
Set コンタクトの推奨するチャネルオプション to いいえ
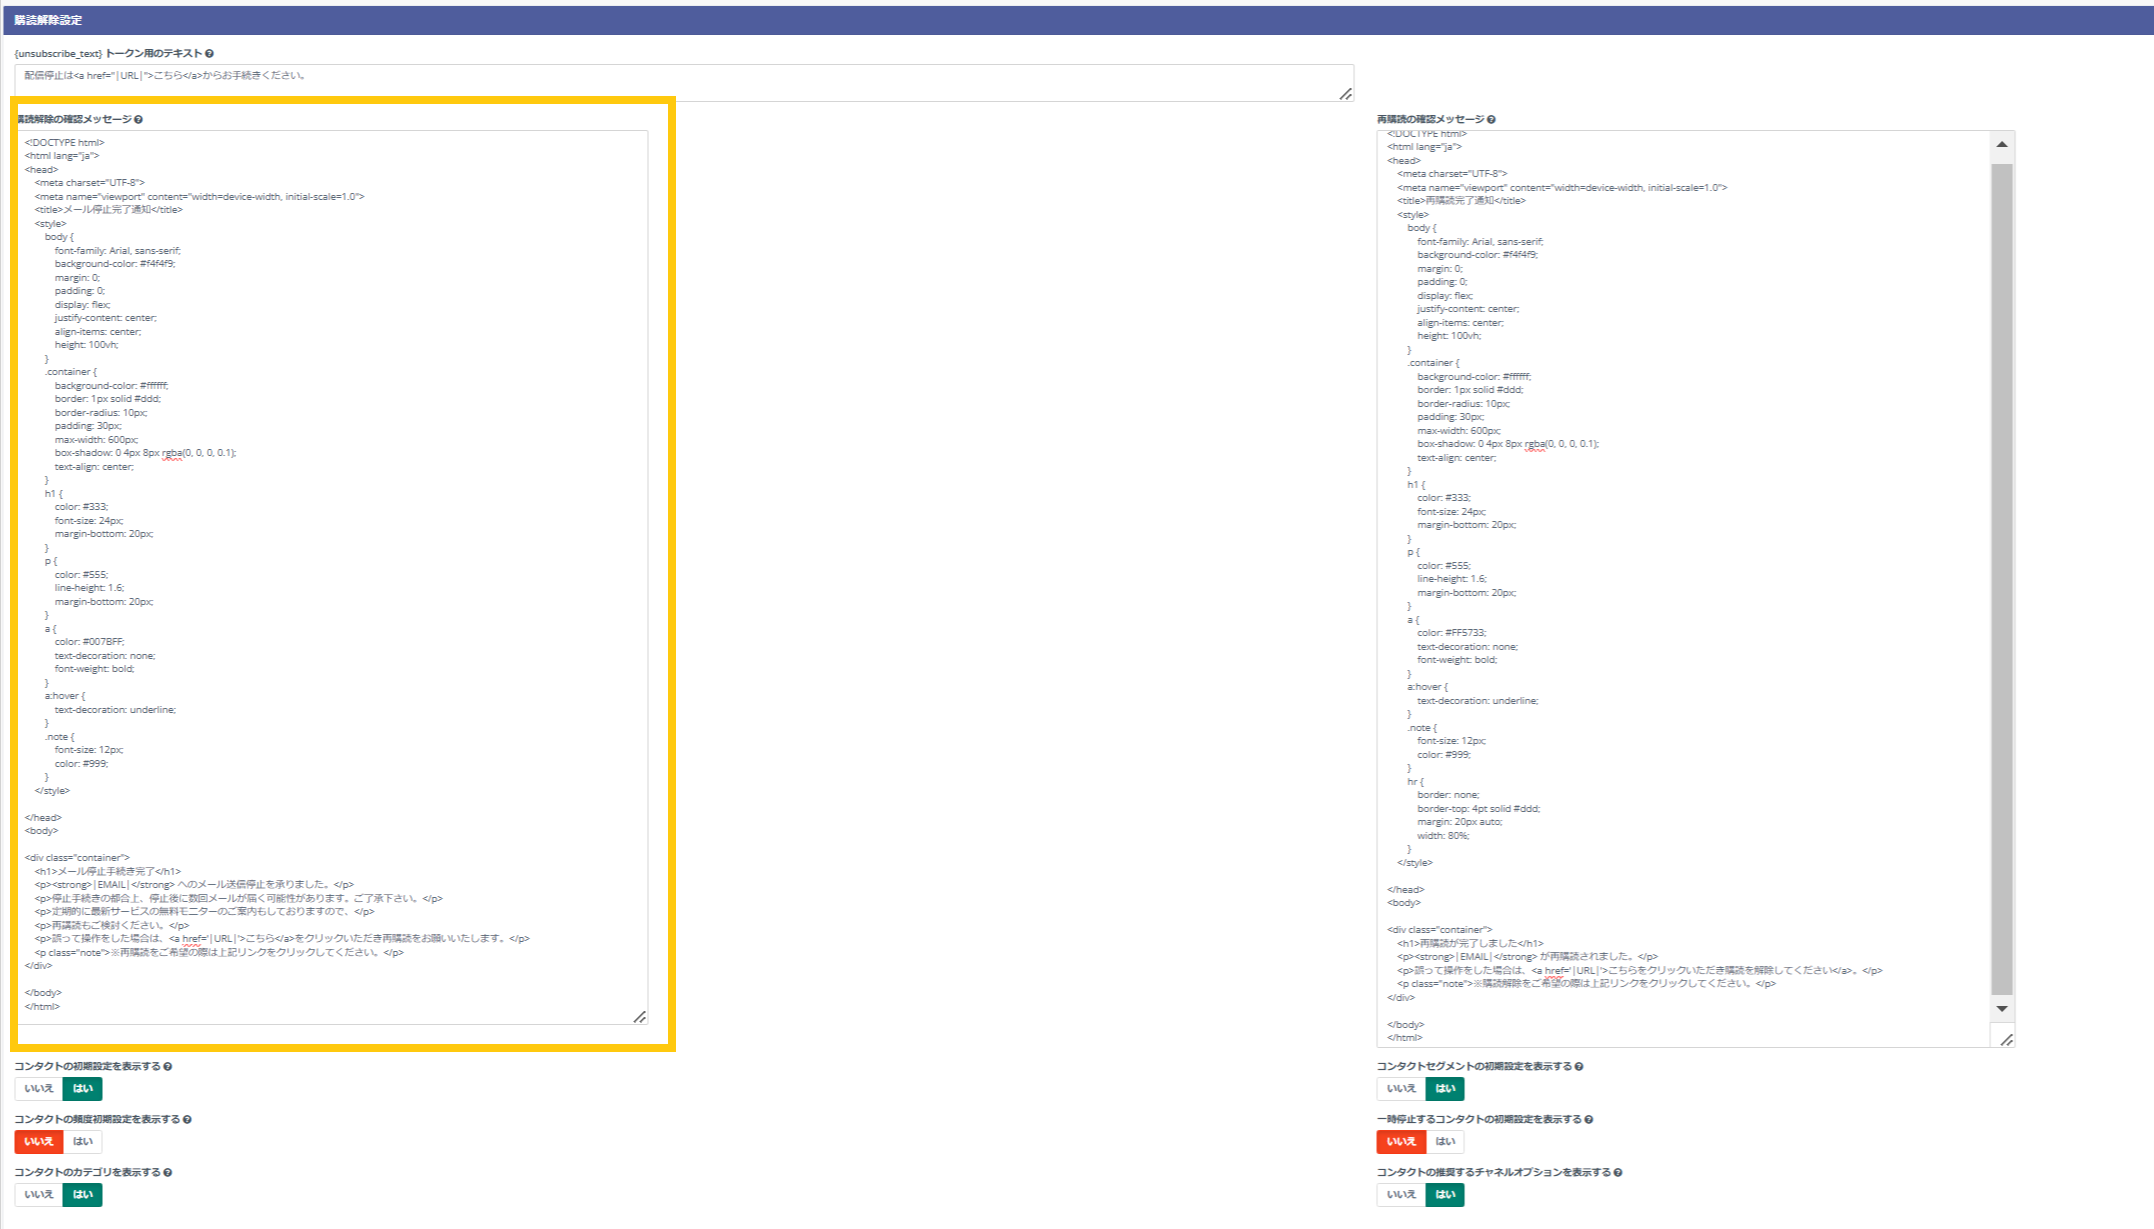click(1401, 1195)
